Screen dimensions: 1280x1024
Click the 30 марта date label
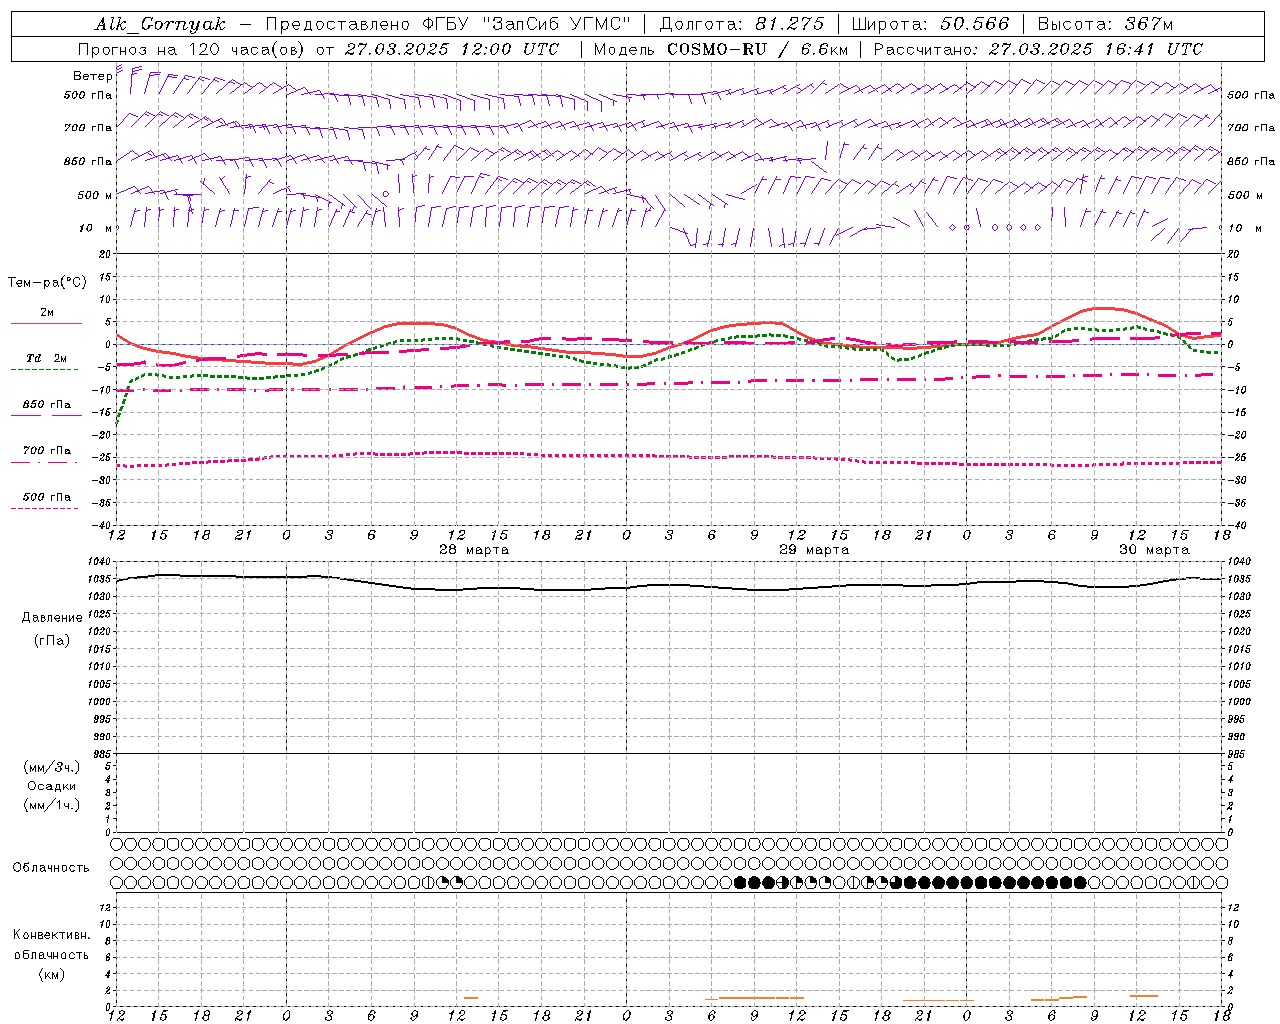tap(1154, 550)
